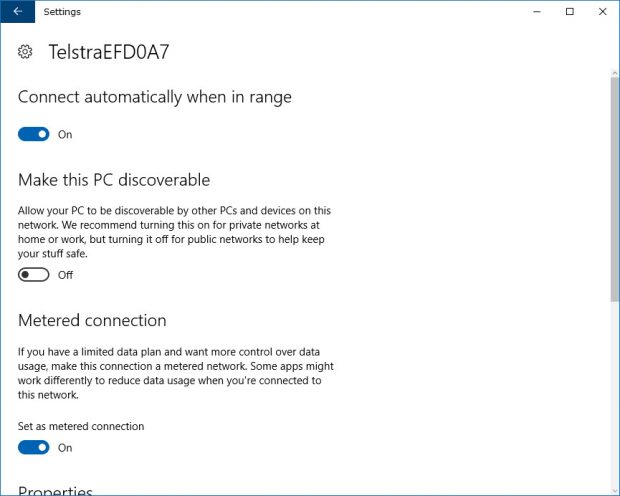Enable Make this PC discoverable switch

[34, 275]
